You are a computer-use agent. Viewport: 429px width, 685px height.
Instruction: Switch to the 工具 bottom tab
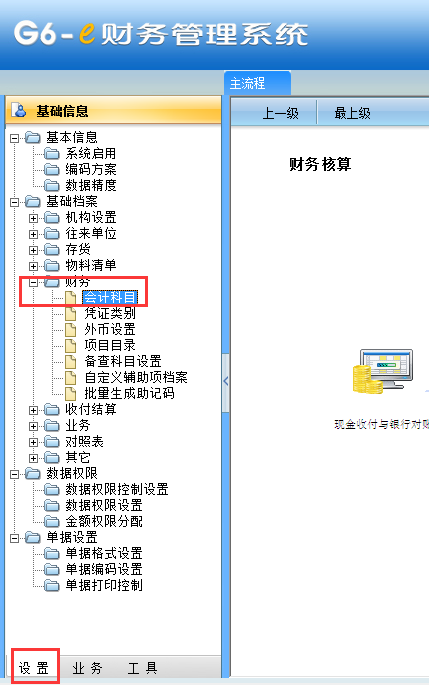pyautogui.click(x=142, y=668)
